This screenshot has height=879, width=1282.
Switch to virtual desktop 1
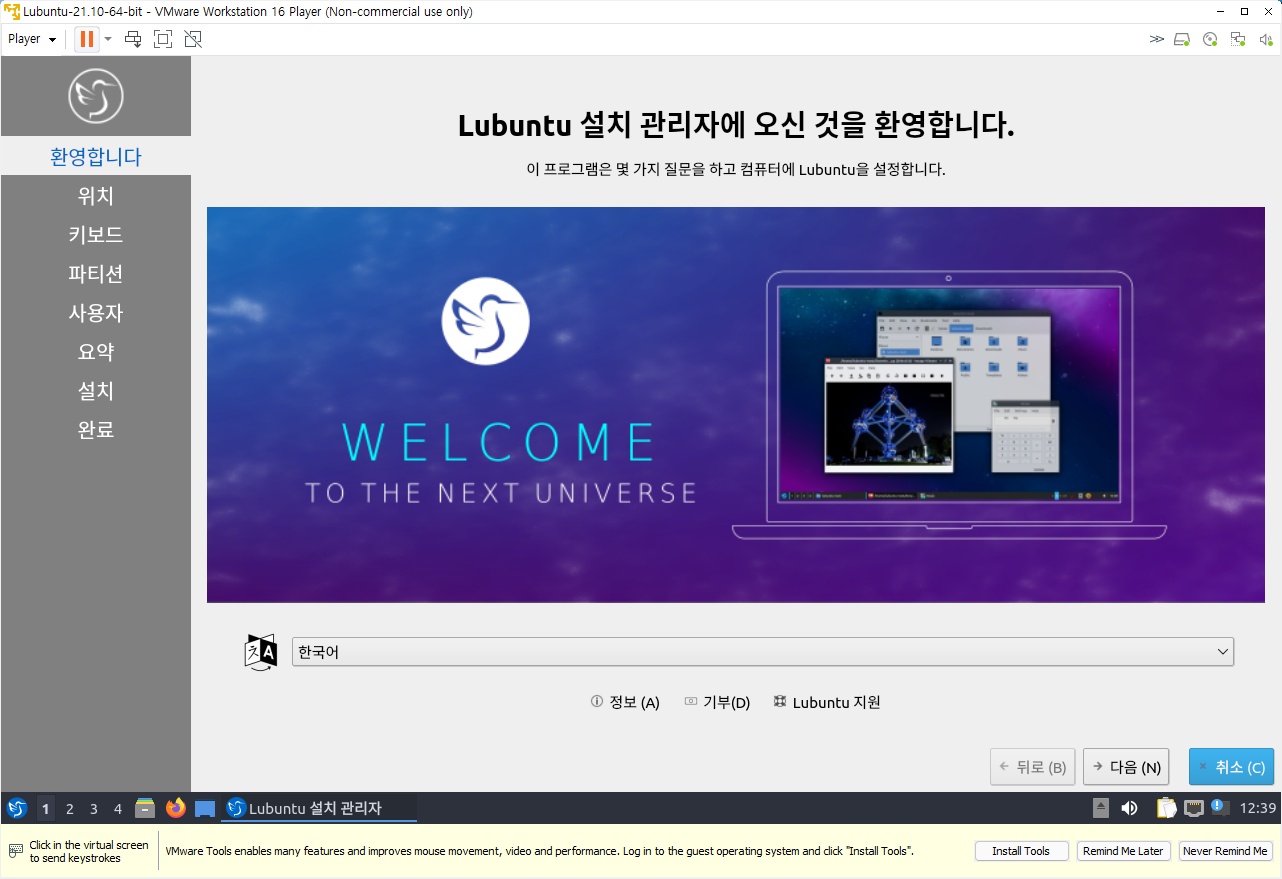[45, 808]
